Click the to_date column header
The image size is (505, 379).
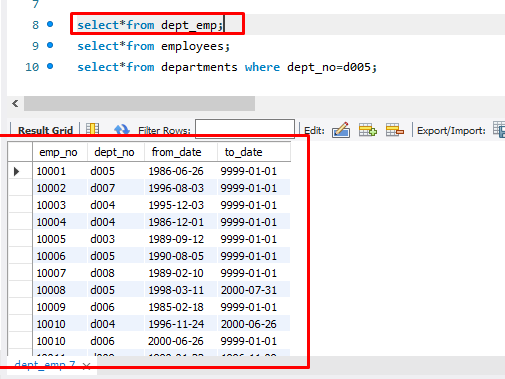[x=254, y=152]
